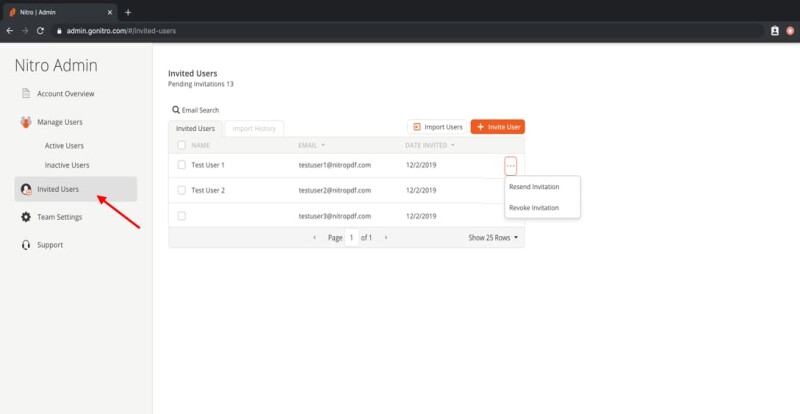The image size is (800, 414).
Task: Sort by the DATE INVITED column arrow
Action: click(x=453, y=145)
